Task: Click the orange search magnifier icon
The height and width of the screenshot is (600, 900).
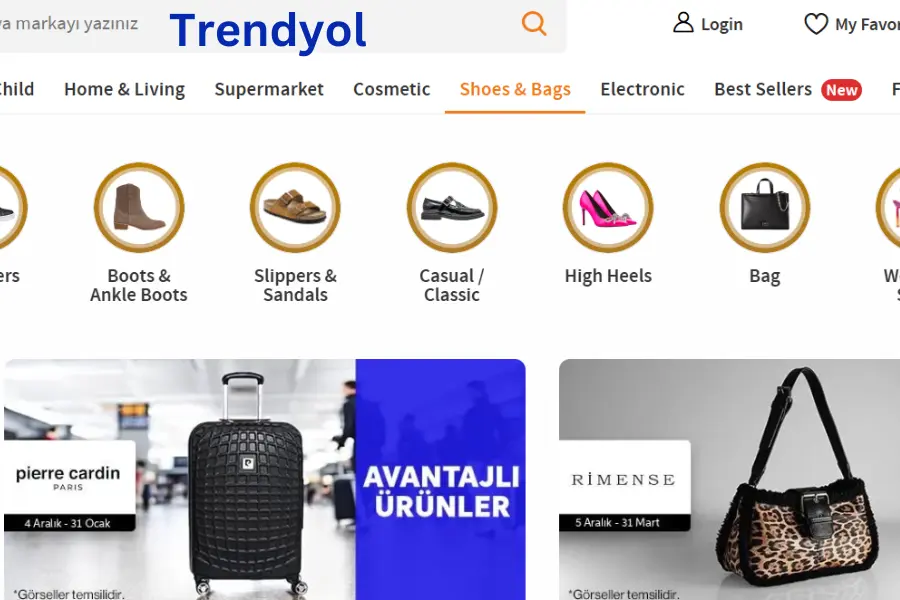Action: click(534, 24)
